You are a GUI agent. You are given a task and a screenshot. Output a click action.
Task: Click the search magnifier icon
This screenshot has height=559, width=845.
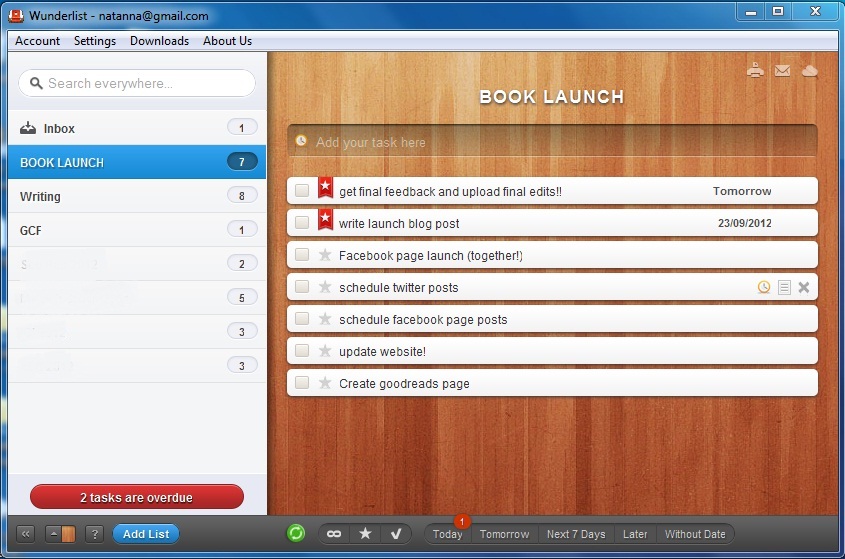pos(36,83)
